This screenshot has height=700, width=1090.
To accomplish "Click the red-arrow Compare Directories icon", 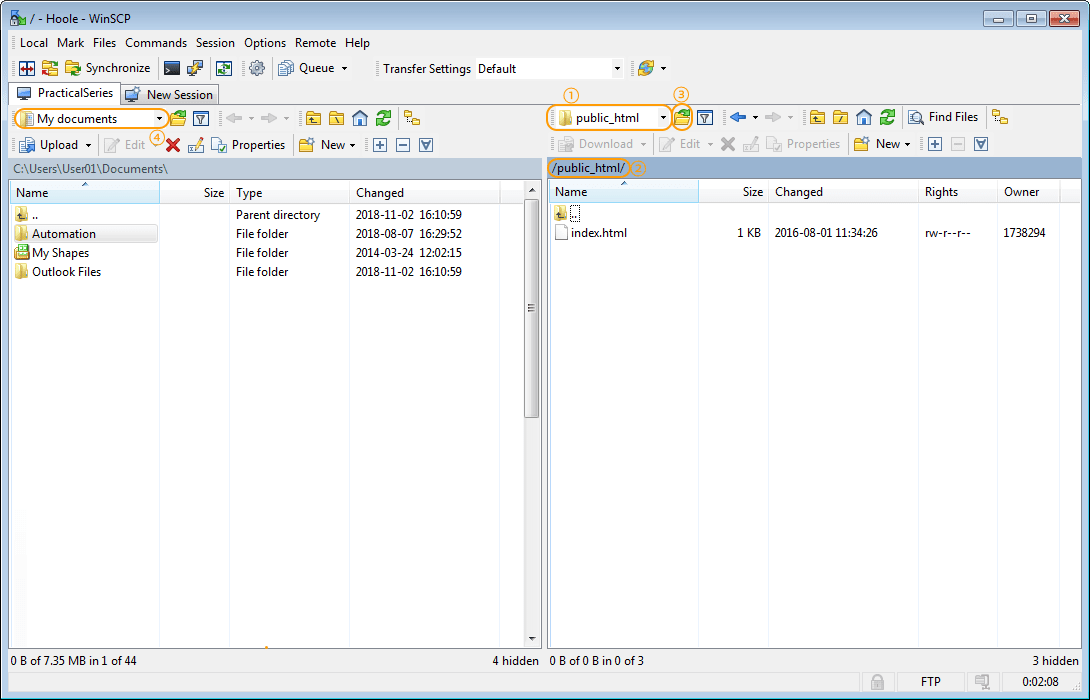I will pos(27,68).
